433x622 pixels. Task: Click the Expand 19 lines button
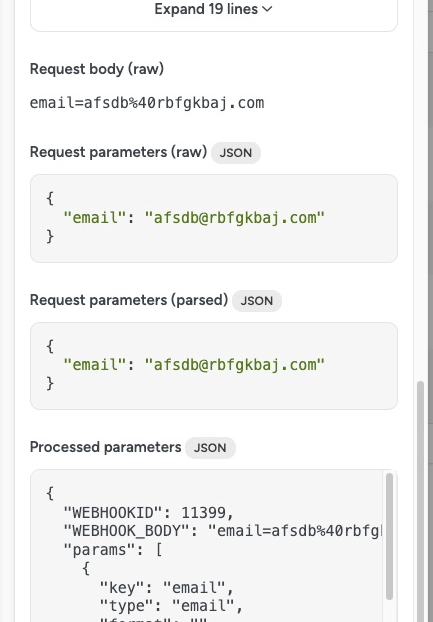click(213, 9)
